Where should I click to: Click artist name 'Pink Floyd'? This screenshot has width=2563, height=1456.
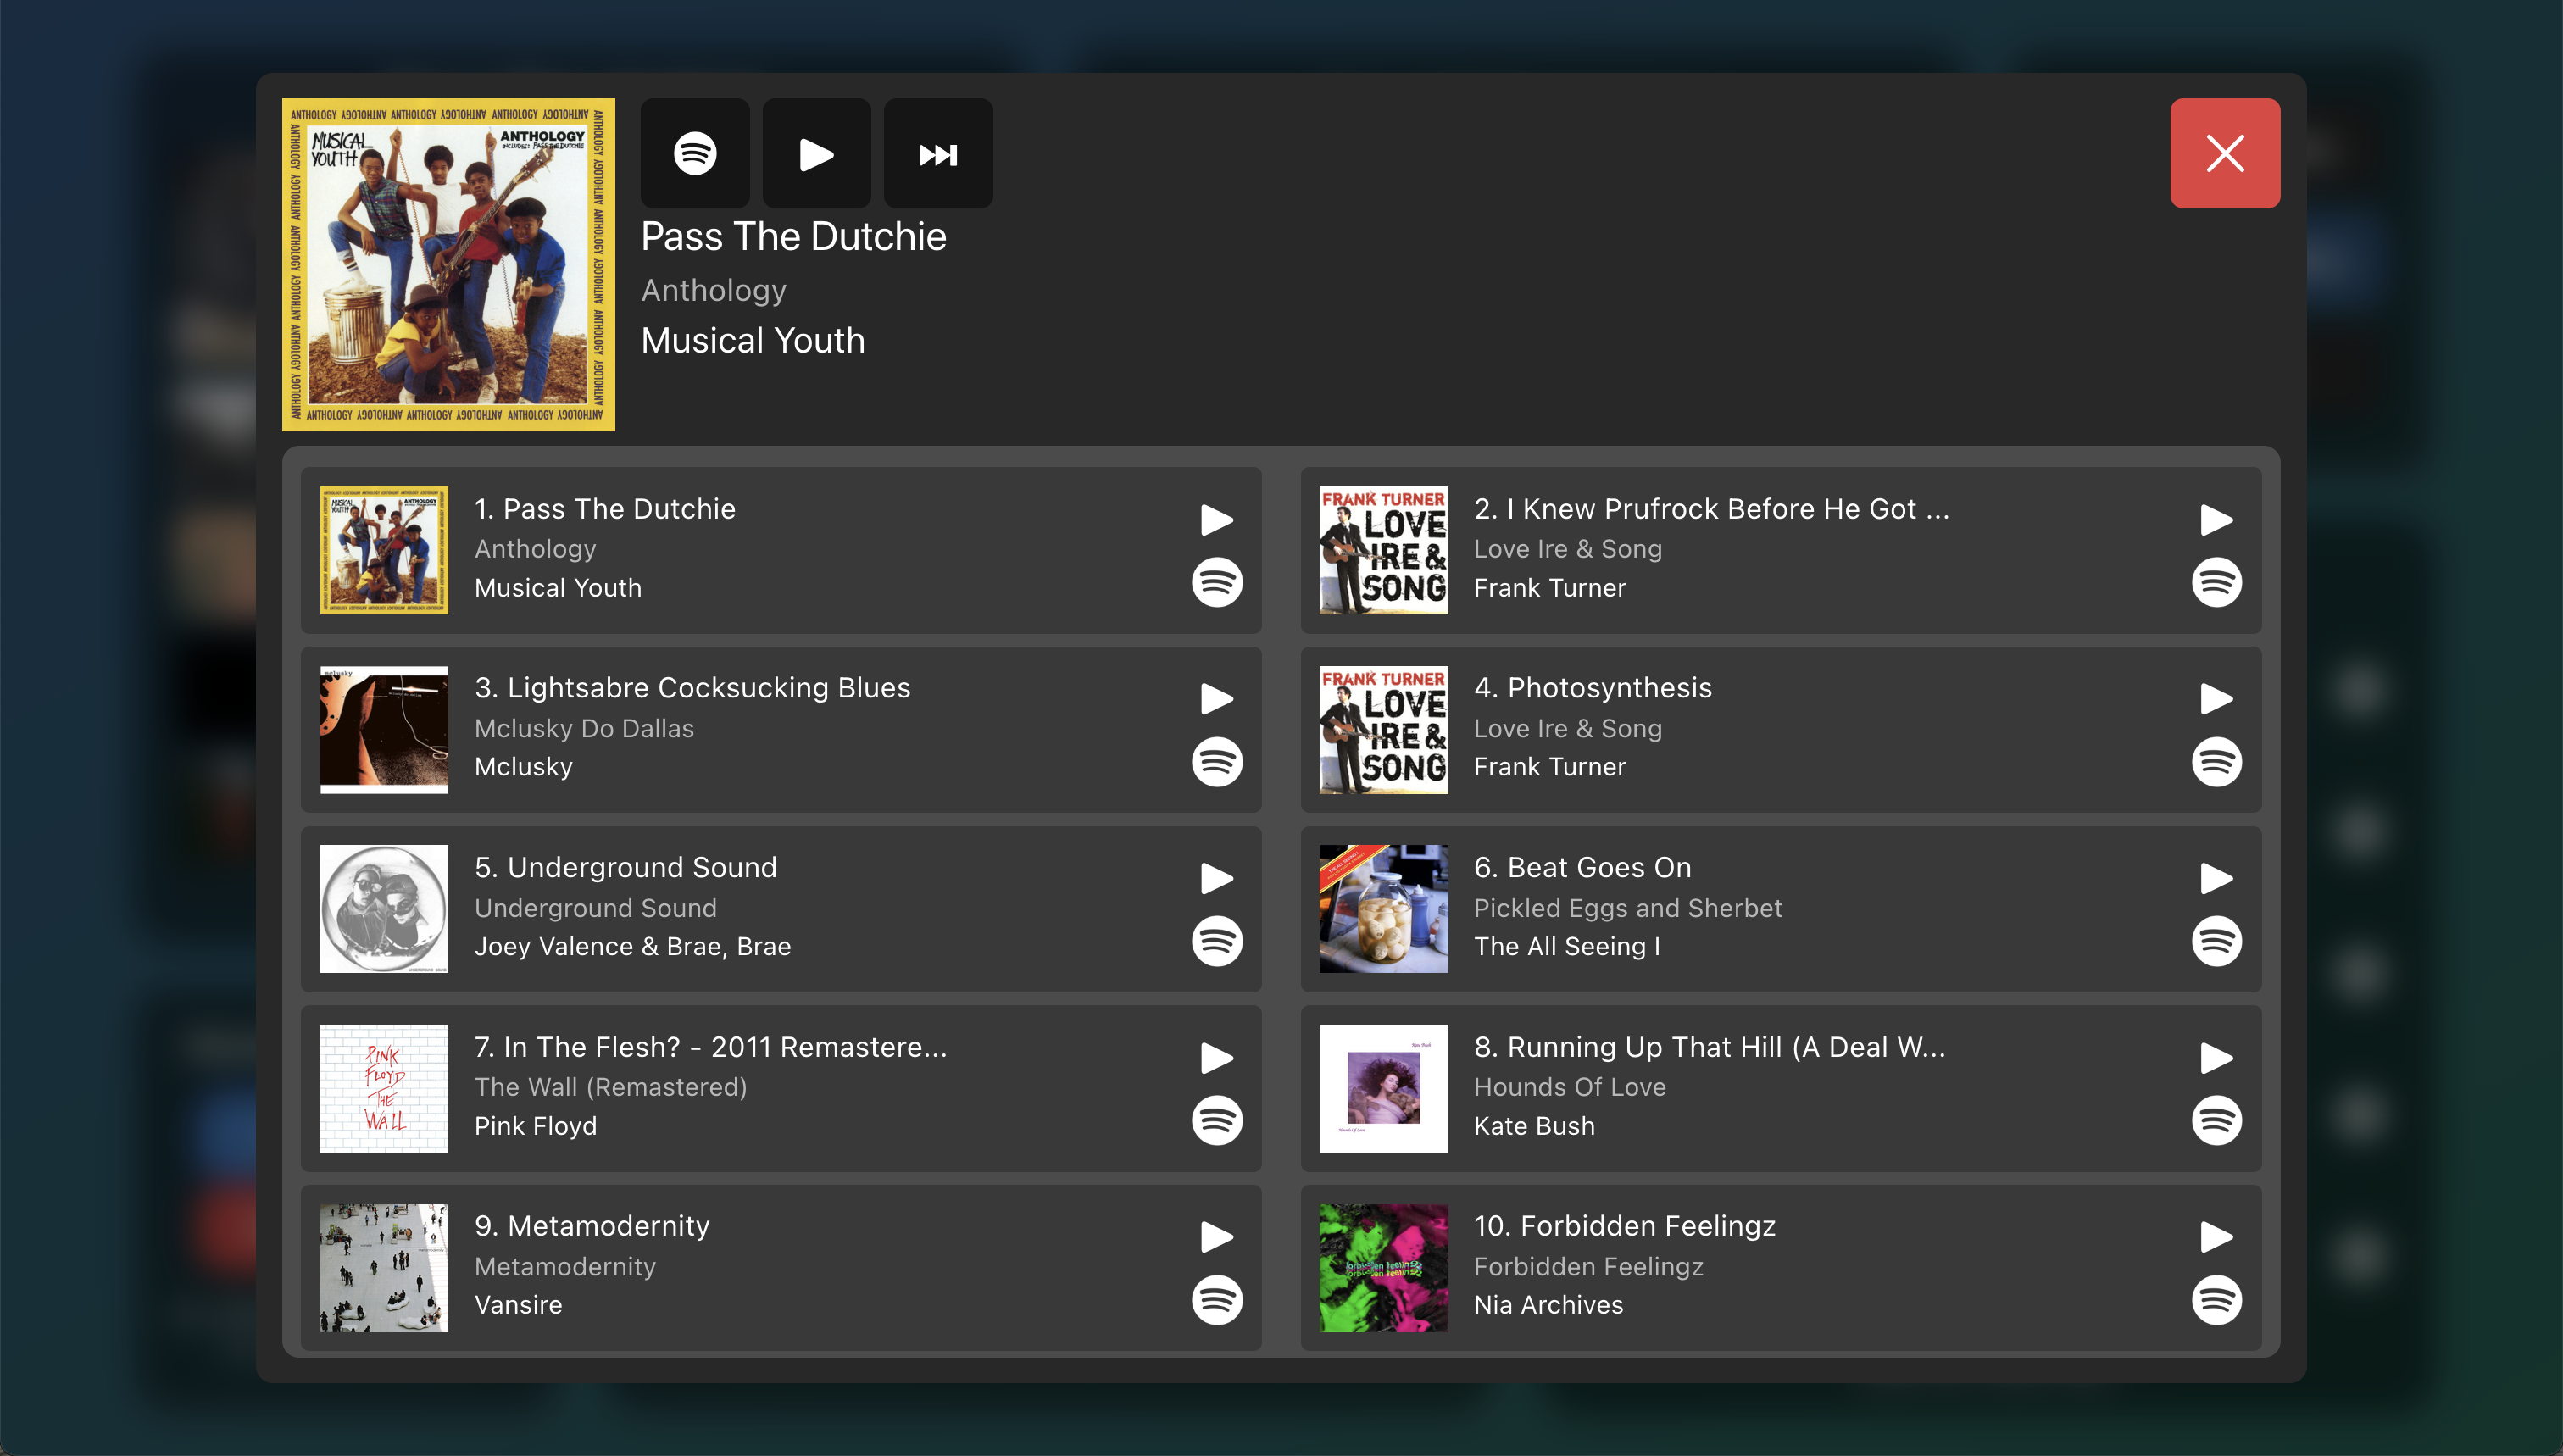click(536, 1126)
